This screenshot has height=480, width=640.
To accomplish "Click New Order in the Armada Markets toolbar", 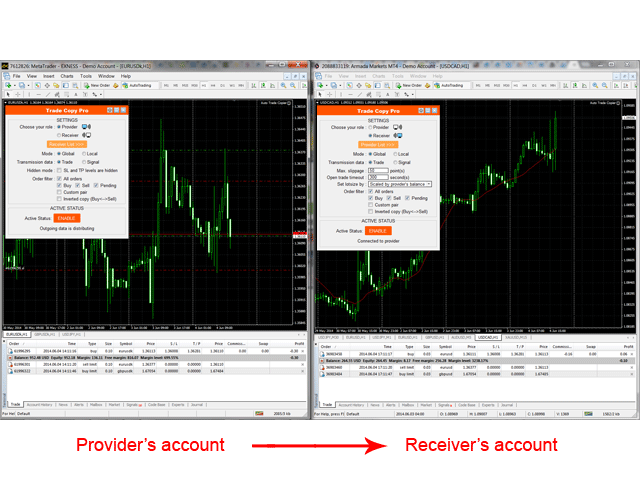I will tap(409, 85).
